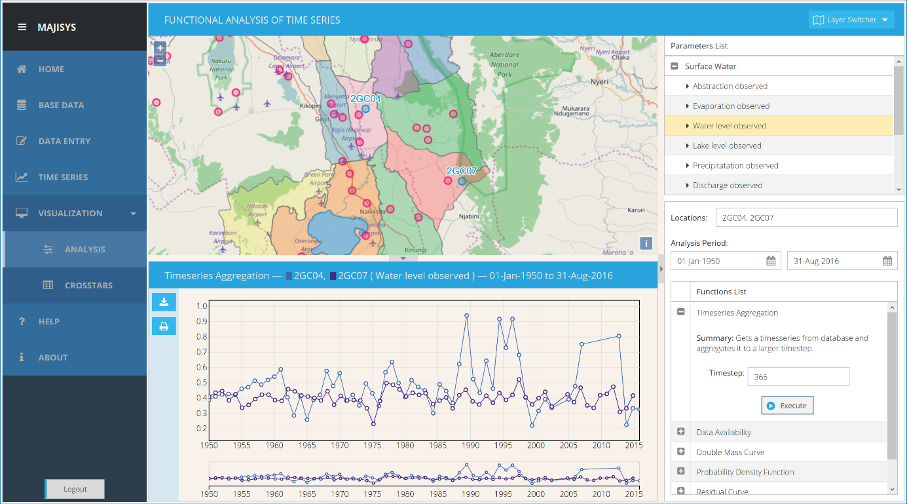Click the map info icon

tap(646, 243)
